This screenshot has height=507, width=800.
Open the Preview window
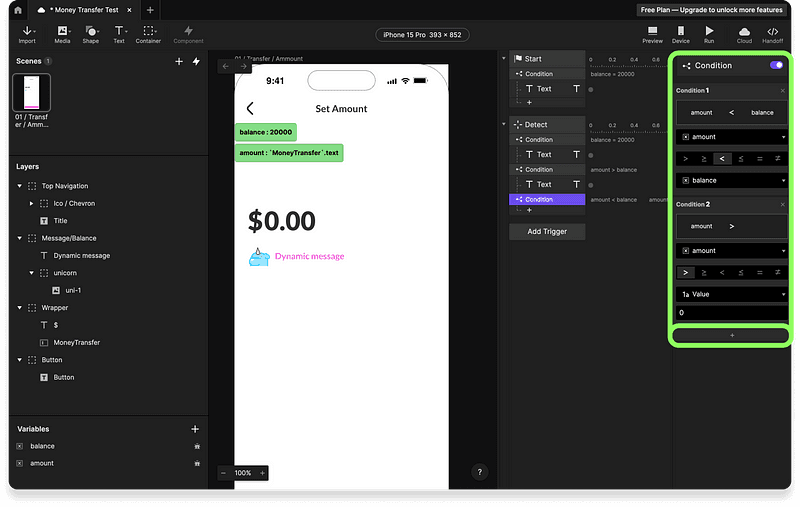pyautogui.click(x=652, y=35)
